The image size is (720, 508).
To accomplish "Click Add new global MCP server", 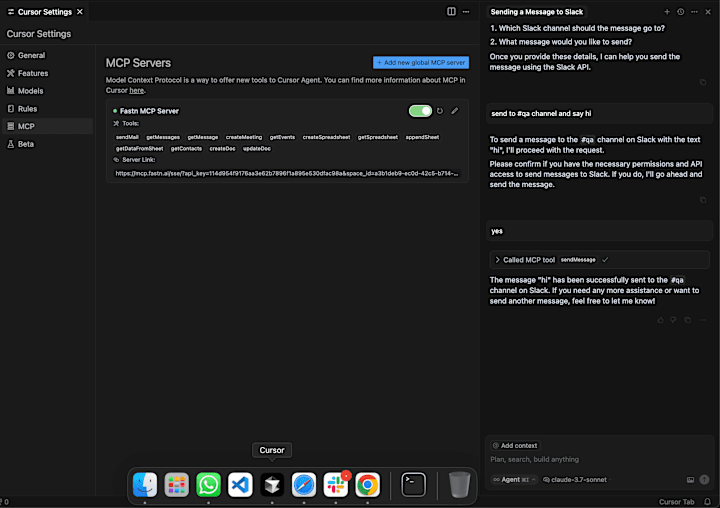I will 421,62.
